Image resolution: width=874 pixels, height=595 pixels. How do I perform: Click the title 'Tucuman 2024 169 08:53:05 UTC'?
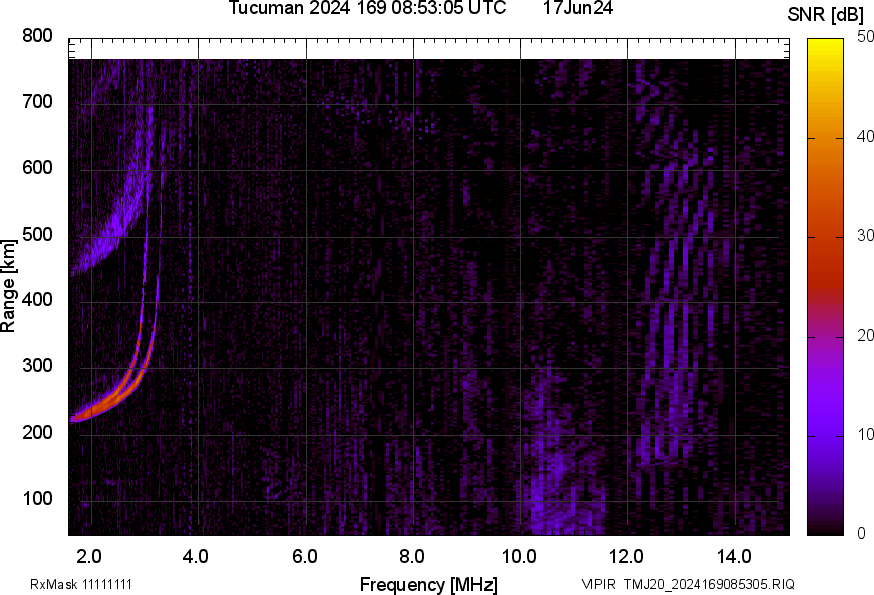pyautogui.click(x=367, y=8)
